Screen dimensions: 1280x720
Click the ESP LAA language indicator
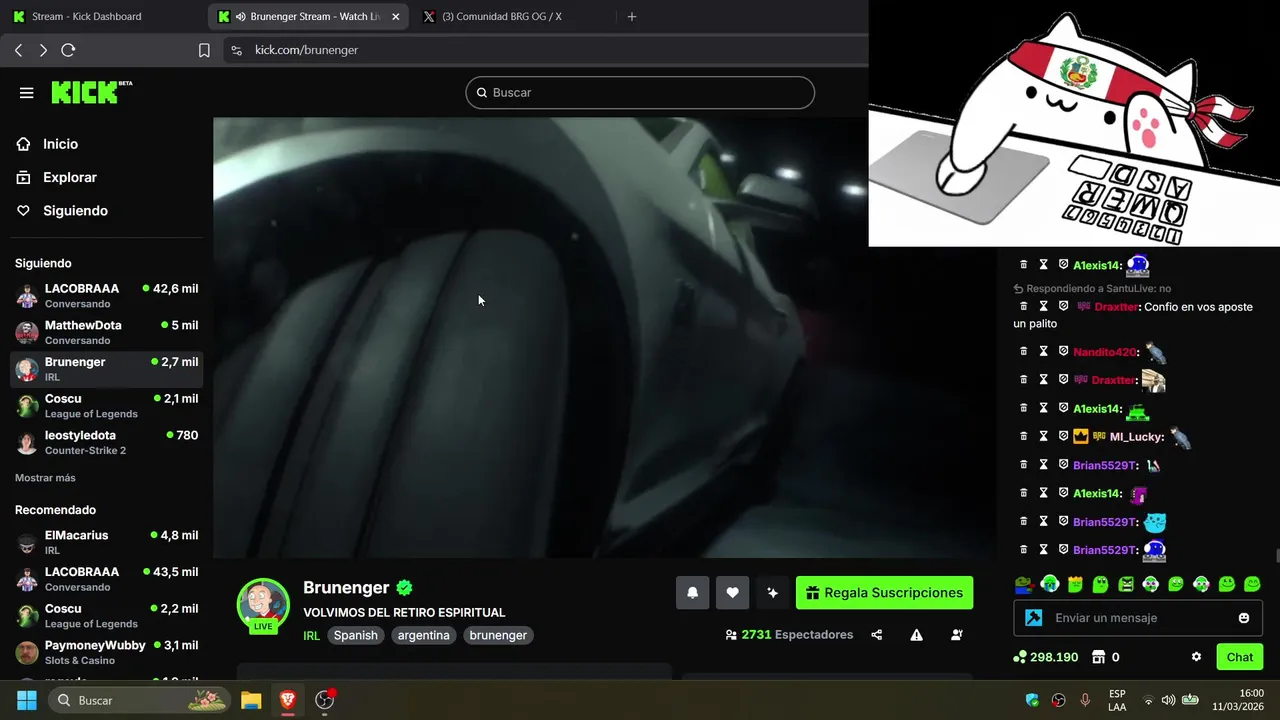tap(1117, 700)
